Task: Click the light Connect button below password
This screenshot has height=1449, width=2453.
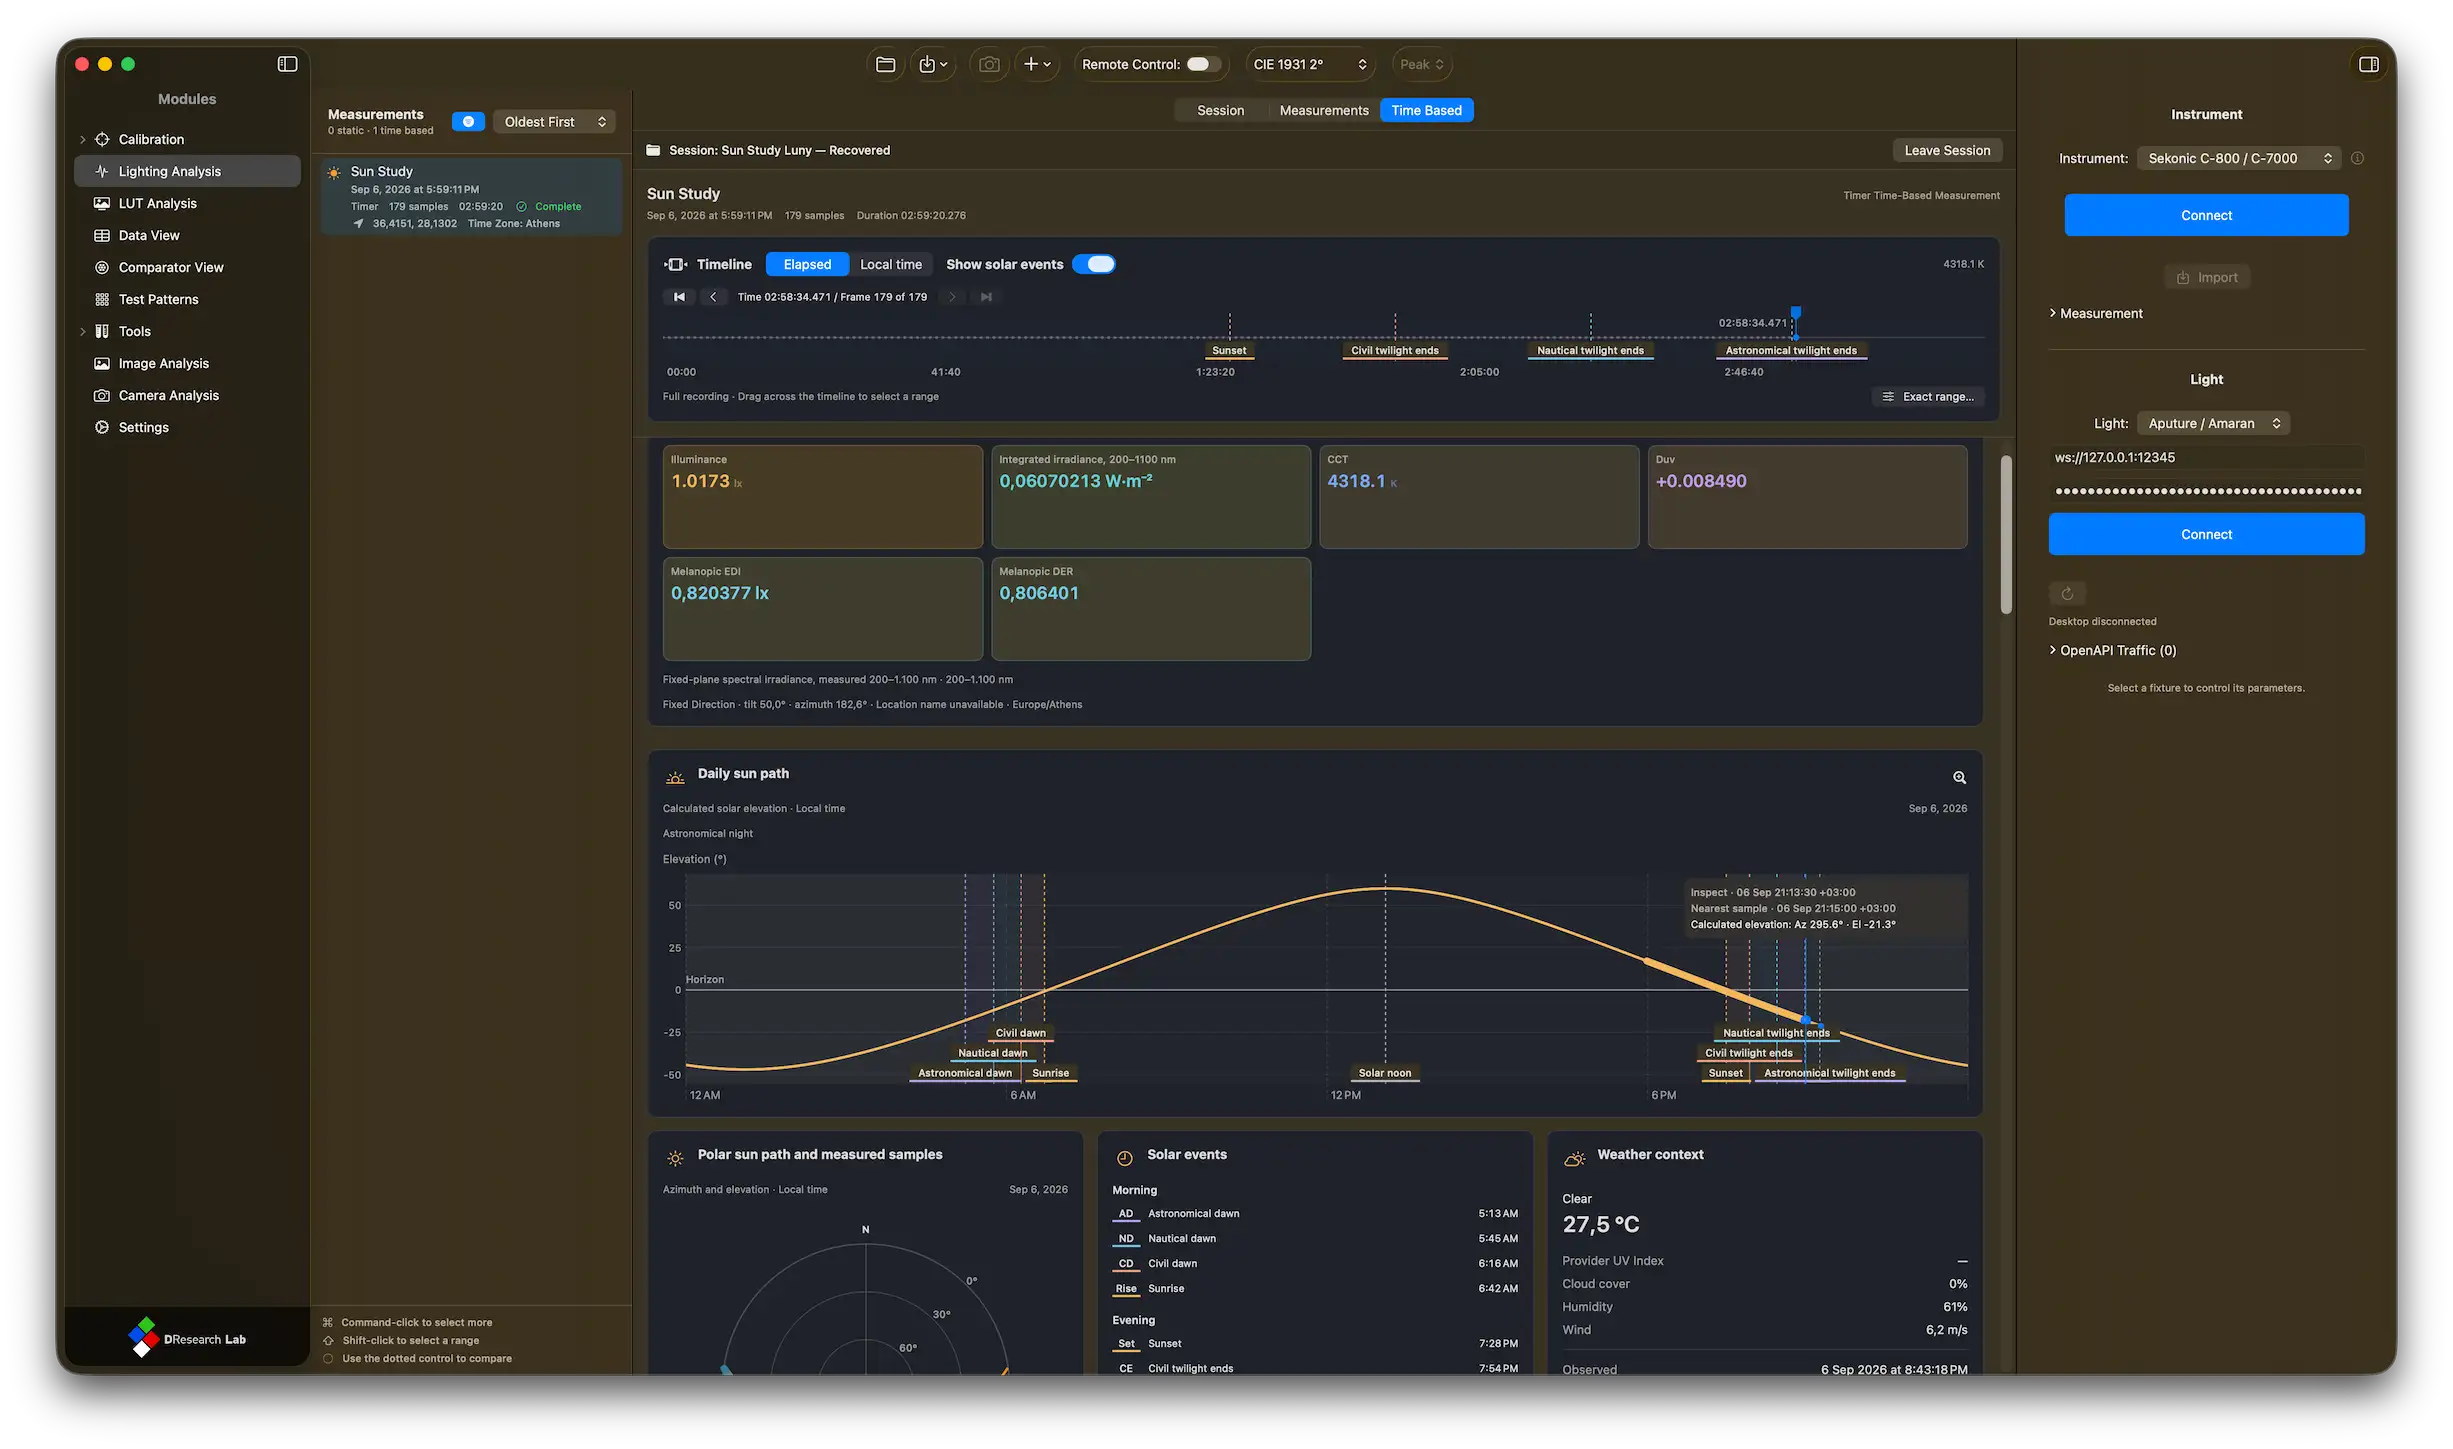Action: click(x=2206, y=534)
